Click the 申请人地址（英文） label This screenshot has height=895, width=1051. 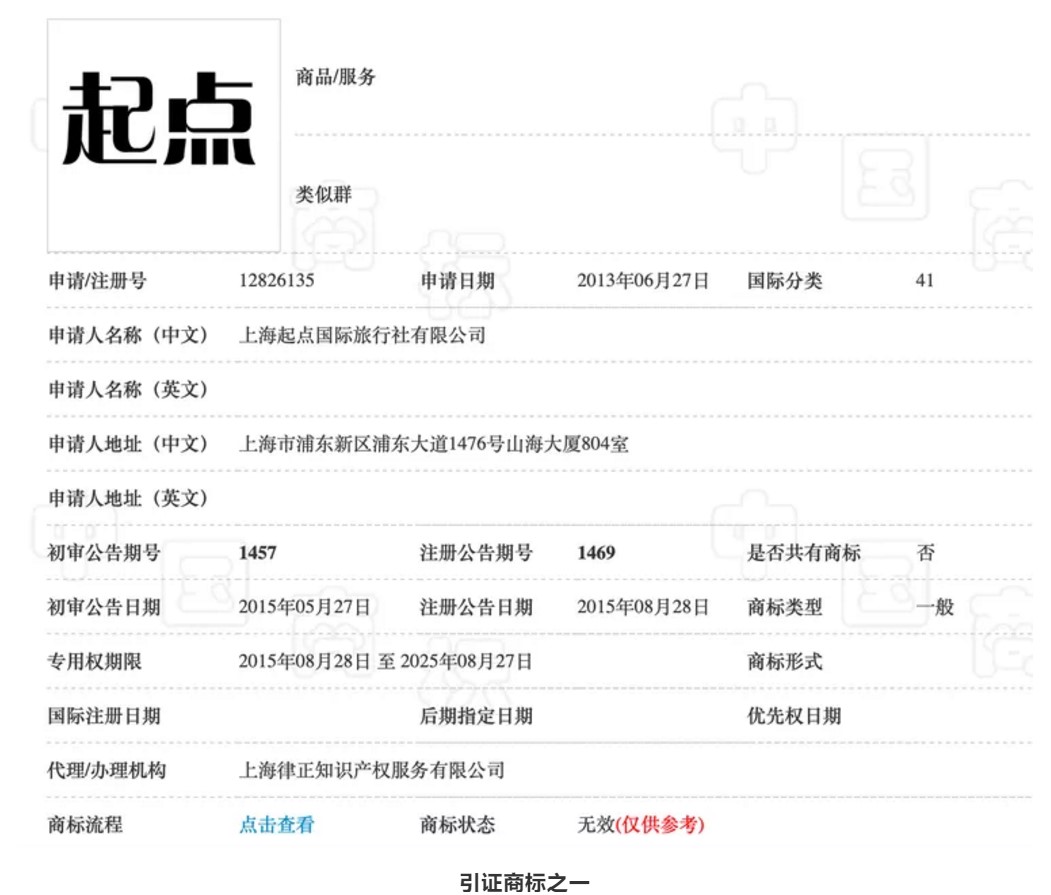(x=127, y=498)
